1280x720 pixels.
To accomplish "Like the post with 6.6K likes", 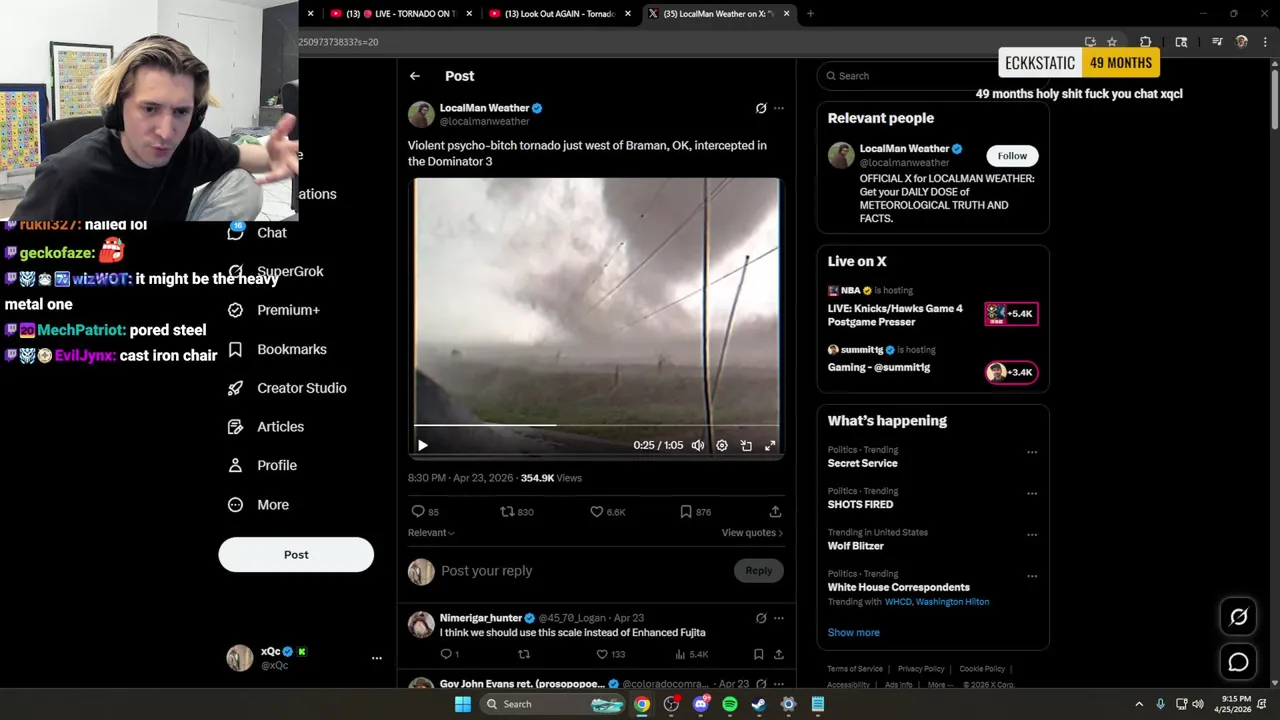I will [x=596, y=512].
